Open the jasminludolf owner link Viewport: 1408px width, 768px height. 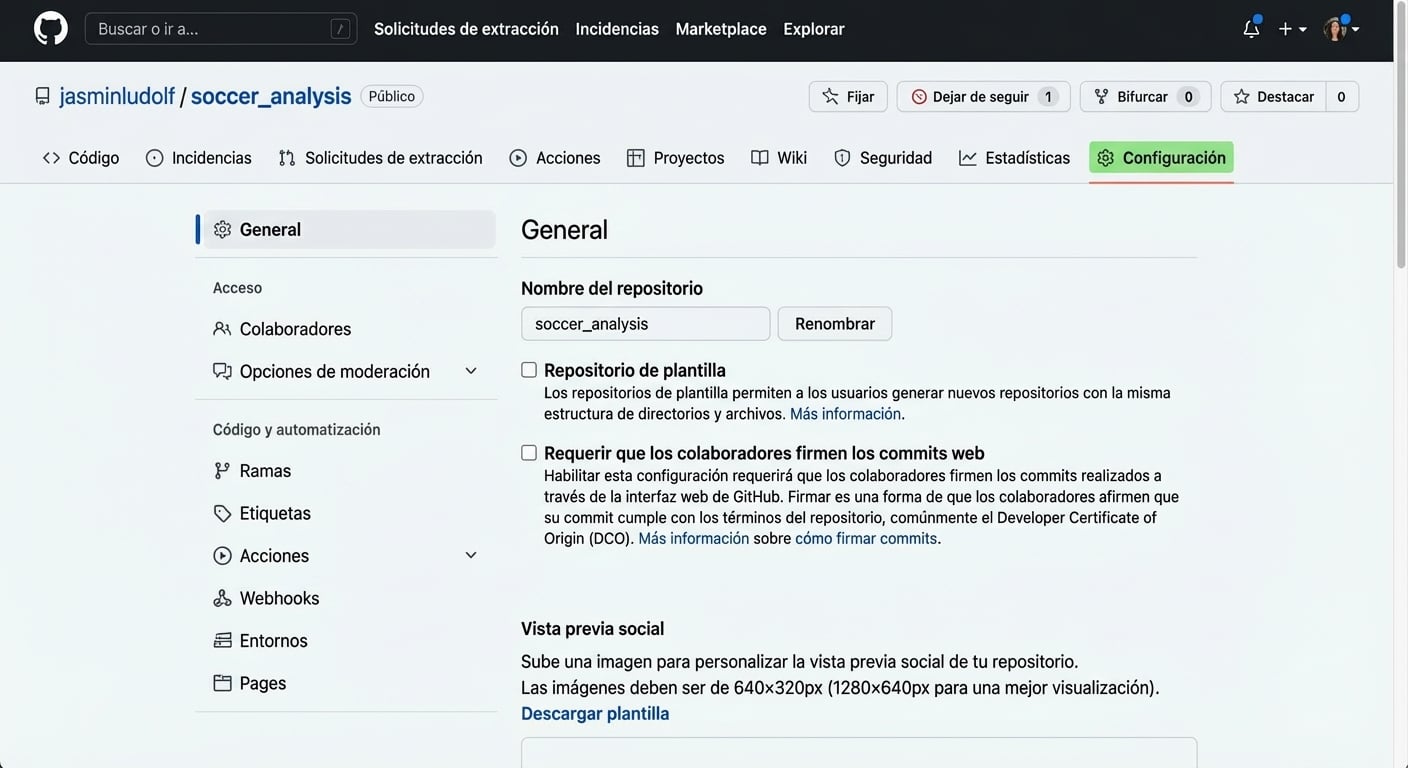click(x=117, y=96)
